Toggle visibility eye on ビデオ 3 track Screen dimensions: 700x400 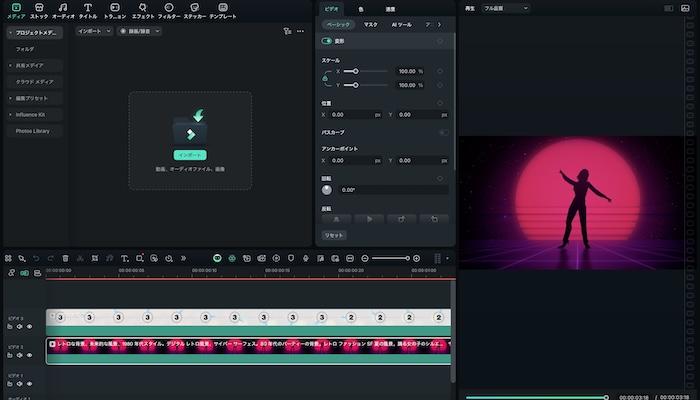[x=29, y=326]
